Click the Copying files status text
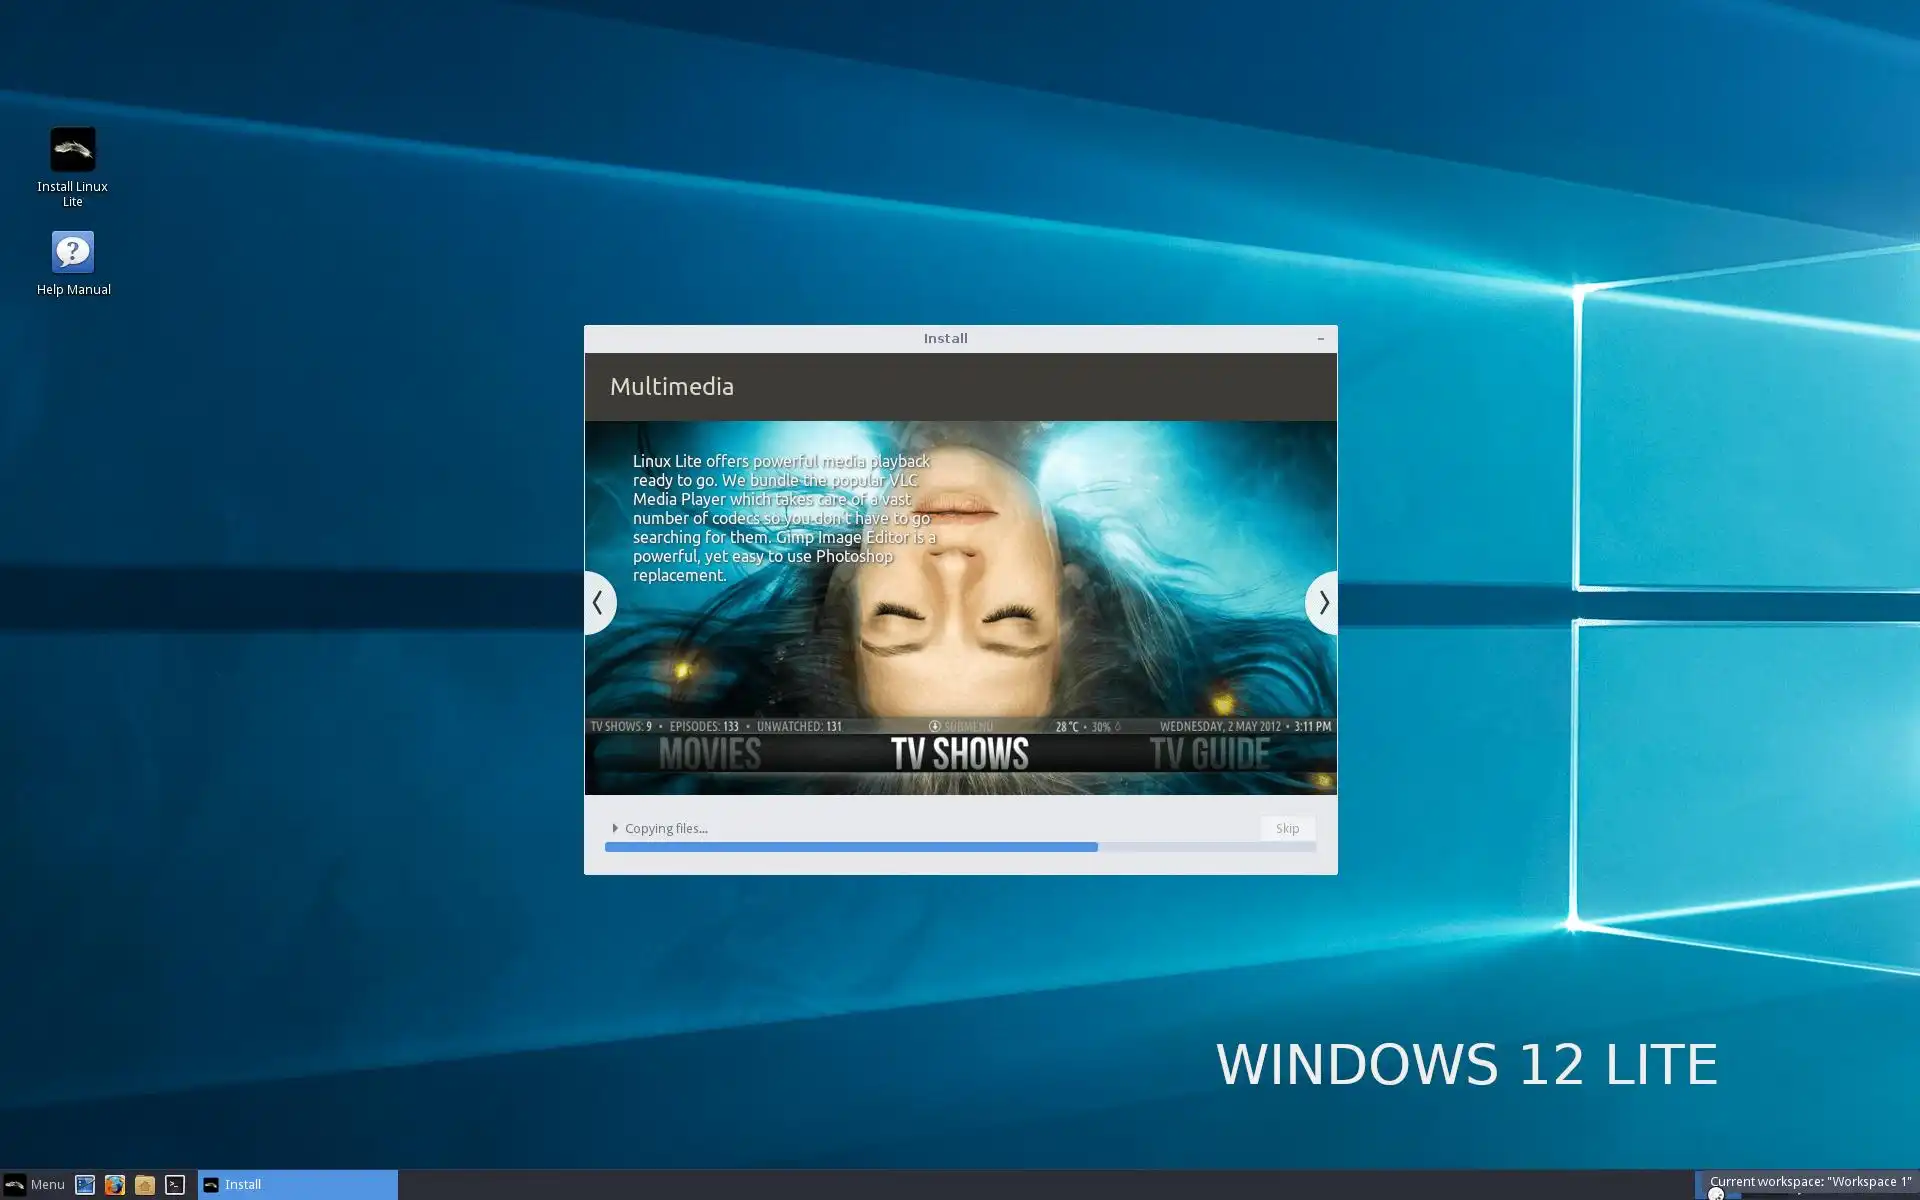The width and height of the screenshot is (1920, 1200). tap(666, 828)
